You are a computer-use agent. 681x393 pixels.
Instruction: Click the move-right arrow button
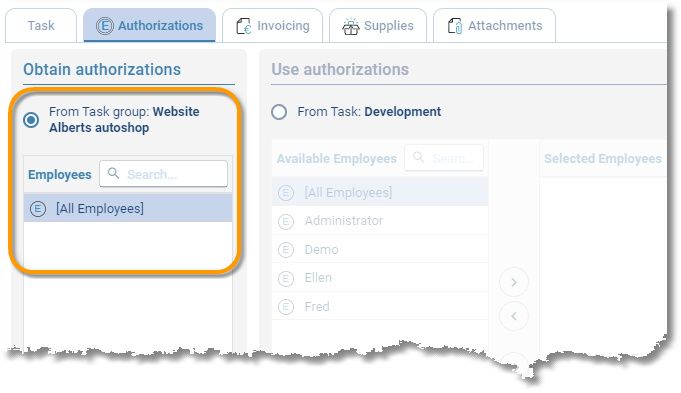(x=514, y=282)
